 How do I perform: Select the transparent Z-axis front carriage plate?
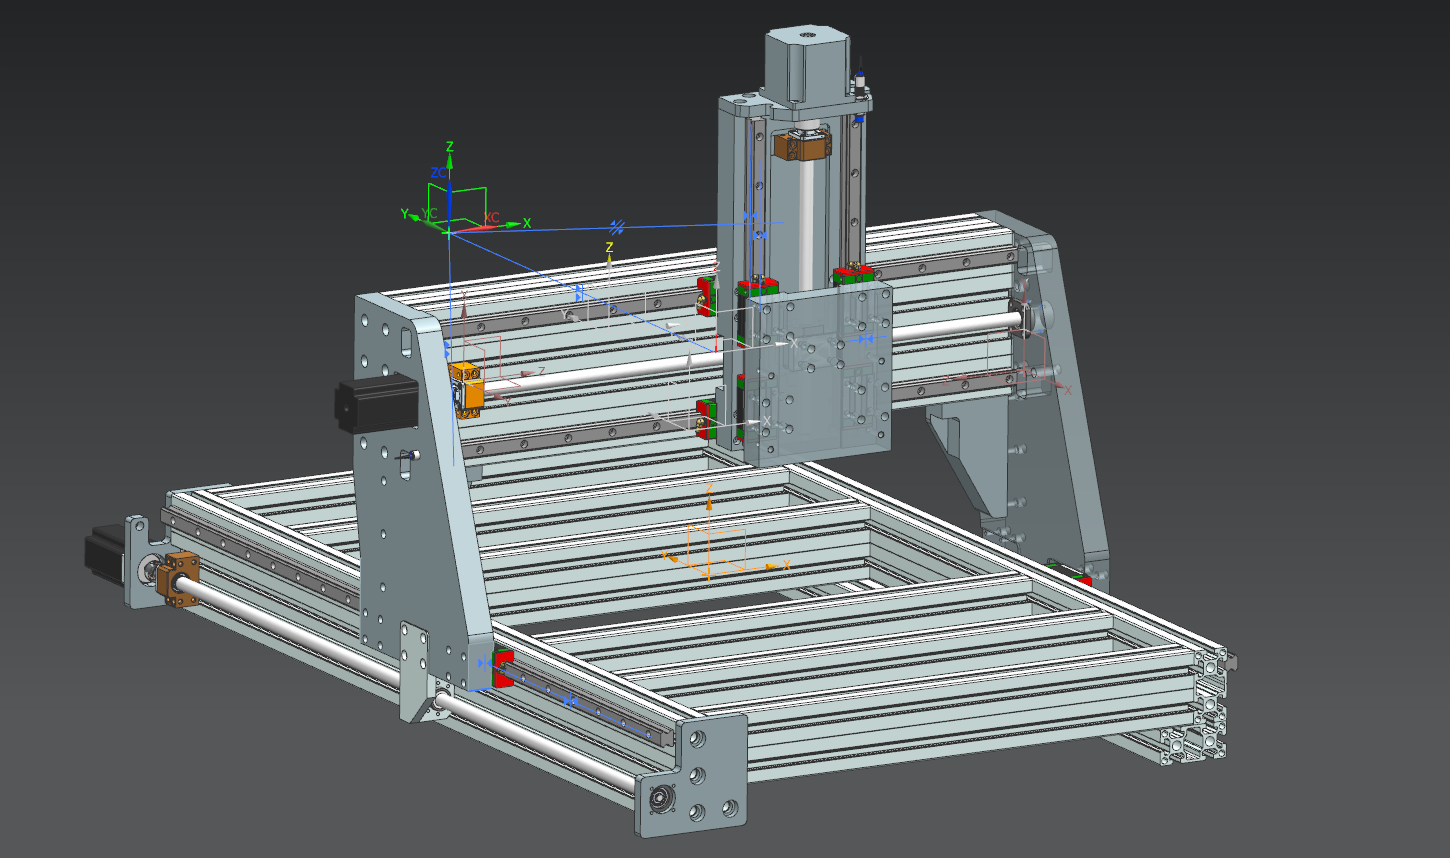(819, 372)
